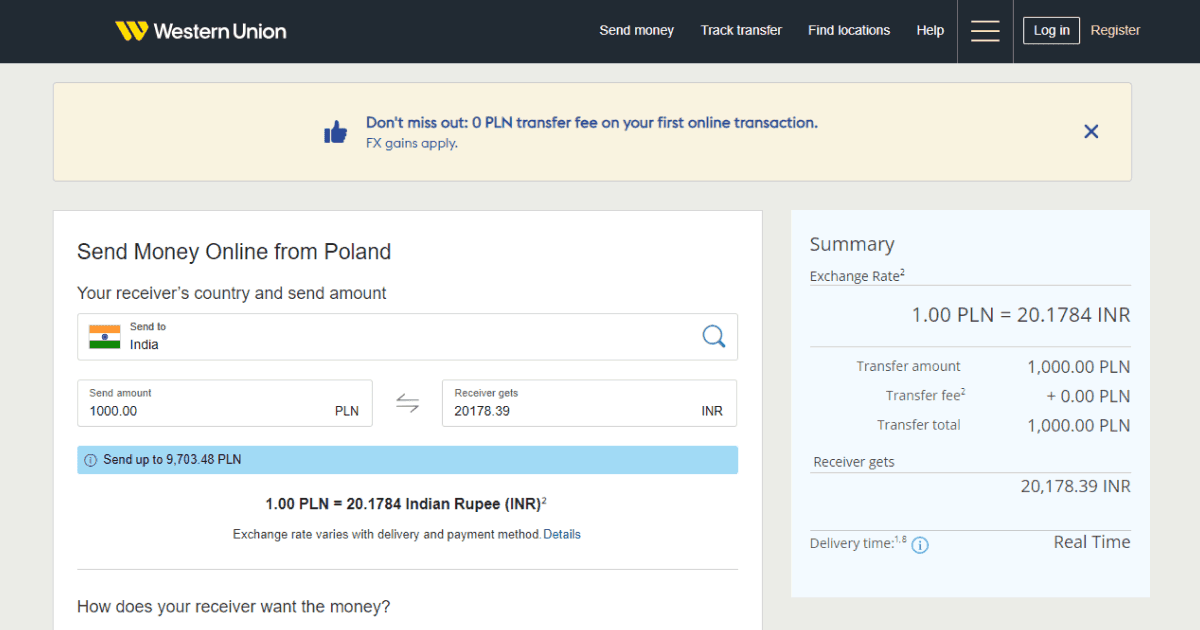The image size is (1200, 630).
Task: Click the Transfer amount label
Action: pos(908,366)
